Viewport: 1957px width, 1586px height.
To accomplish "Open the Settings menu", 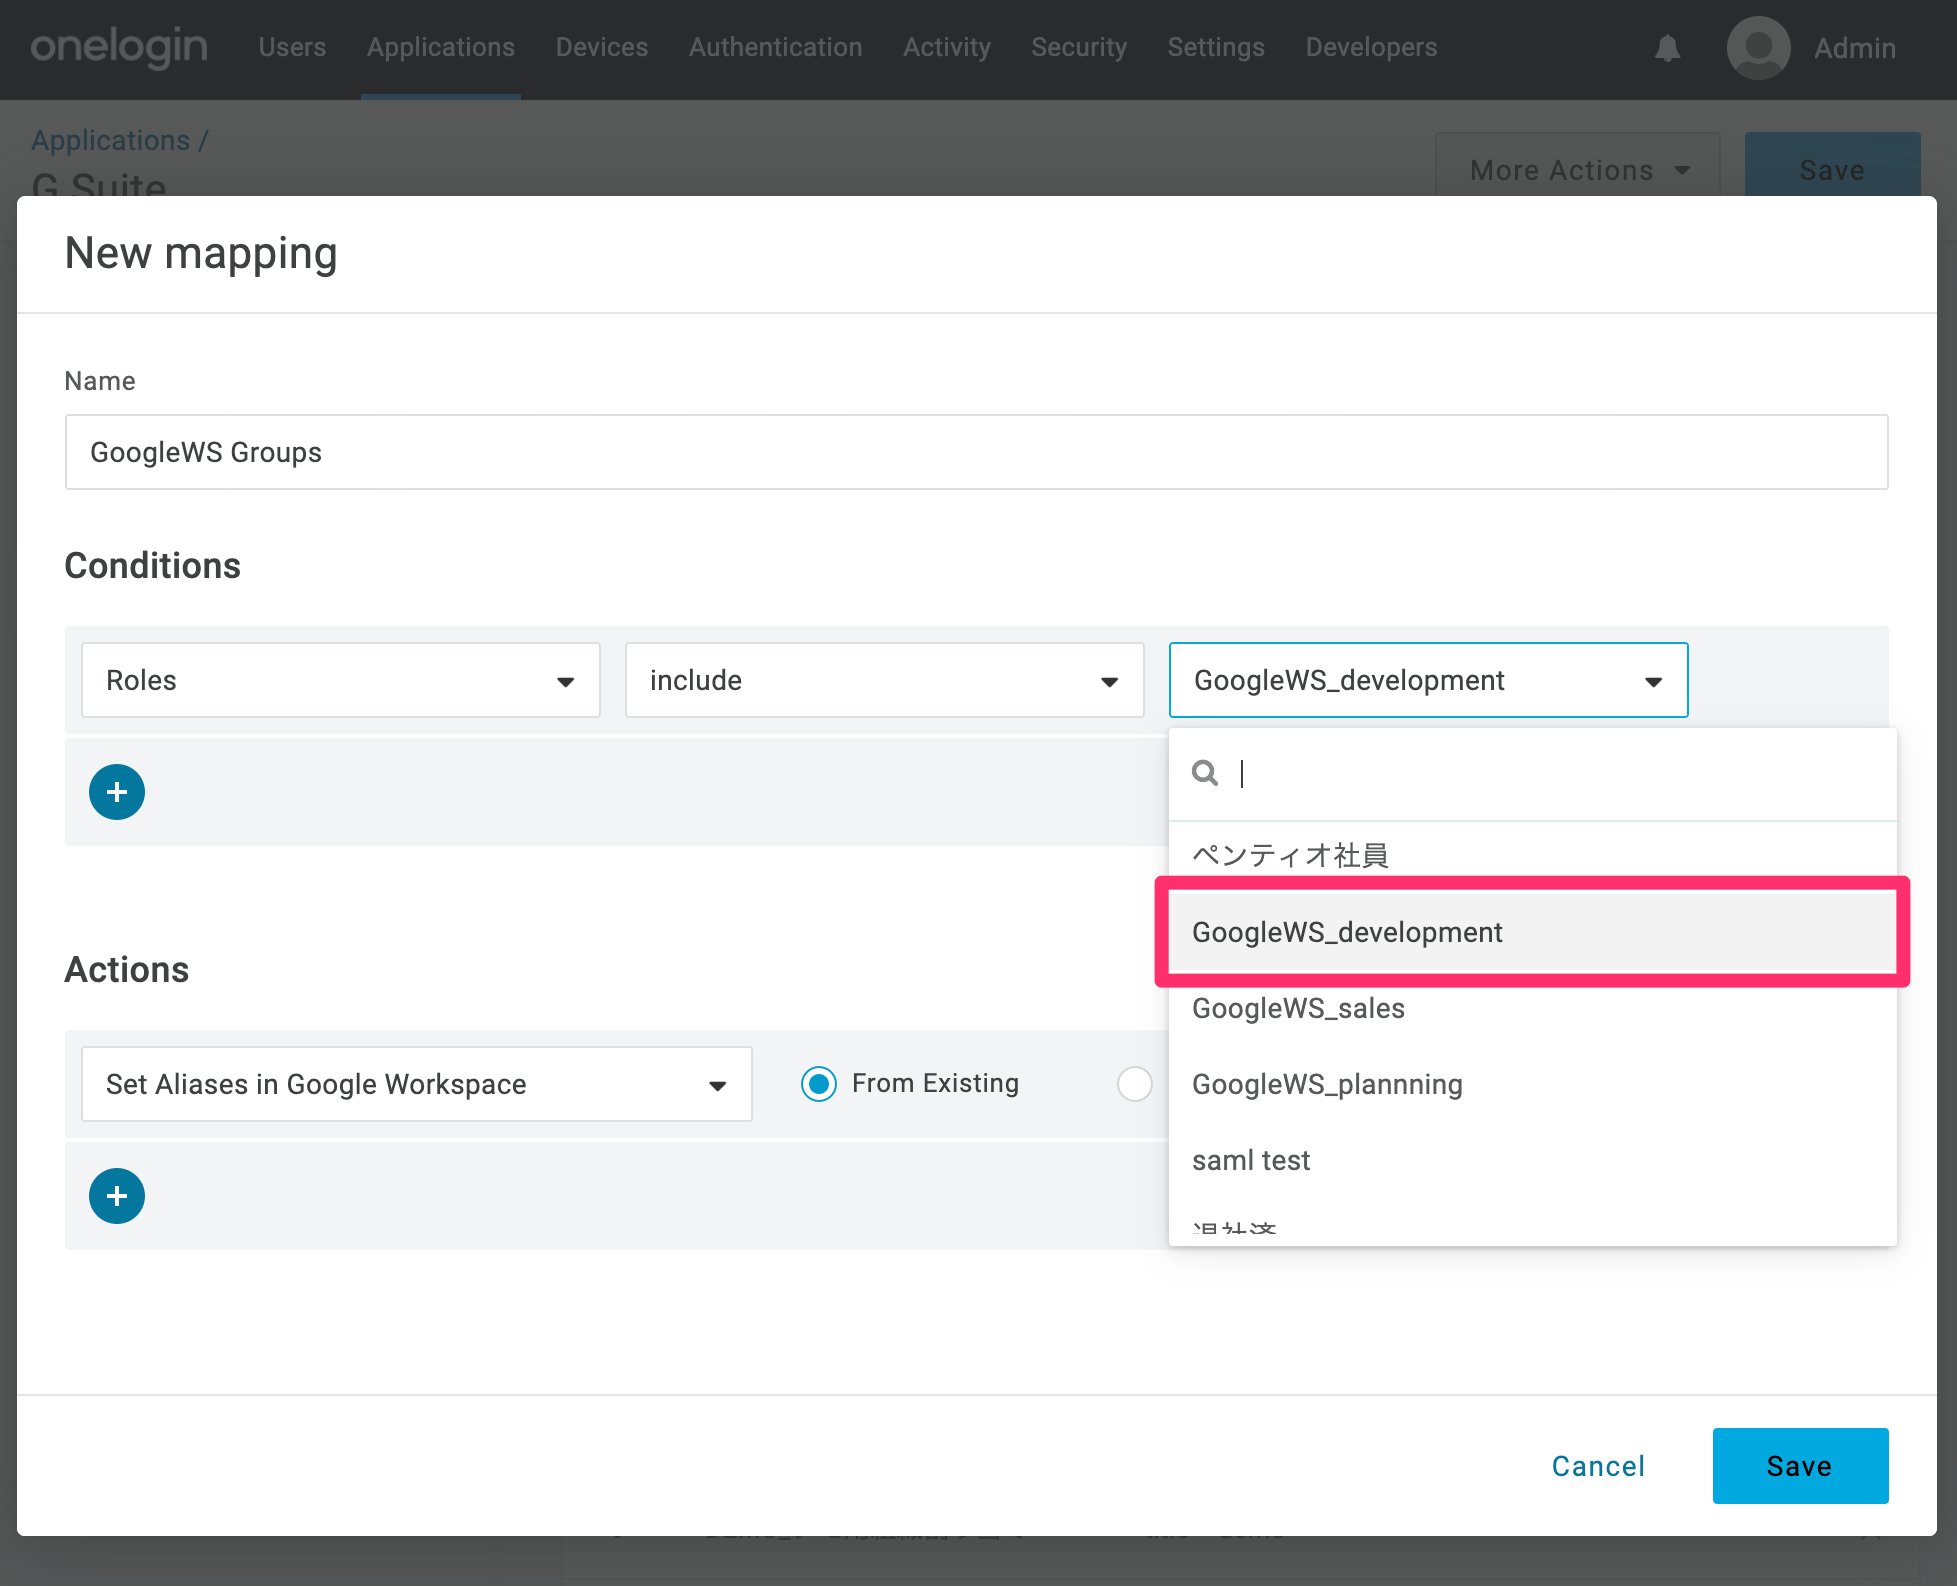I will [x=1216, y=47].
